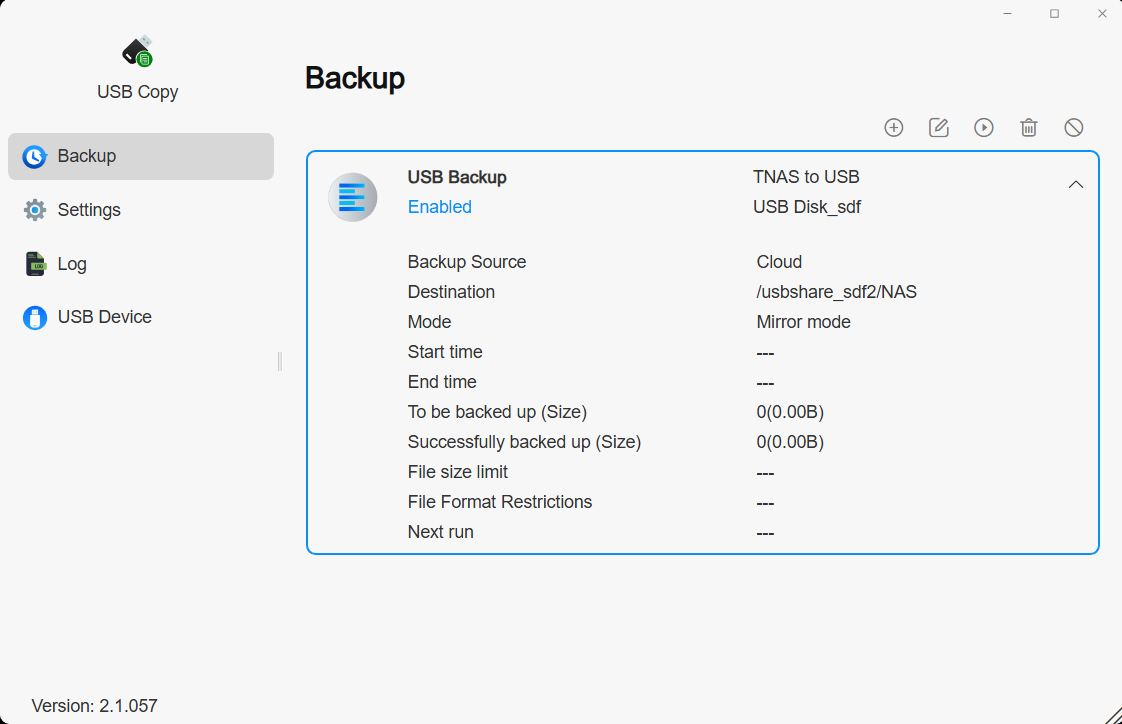Click the sidebar divider handle
This screenshot has width=1122, height=724.
(x=280, y=361)
